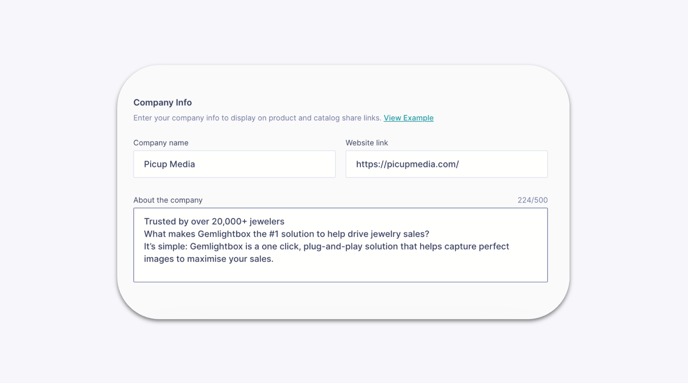Image resolution: width=688 pixels, height=383 pixels.
Task: Click the About the company label
Action: (168, 200)
